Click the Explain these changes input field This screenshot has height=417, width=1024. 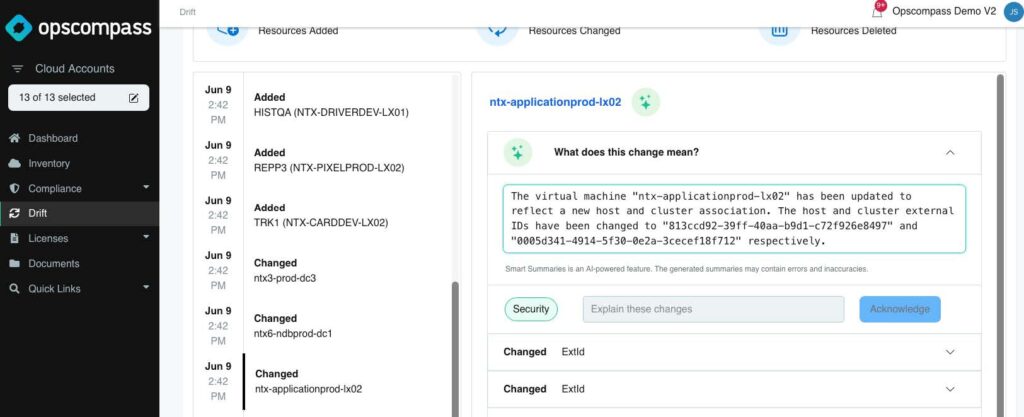(713, 309)
